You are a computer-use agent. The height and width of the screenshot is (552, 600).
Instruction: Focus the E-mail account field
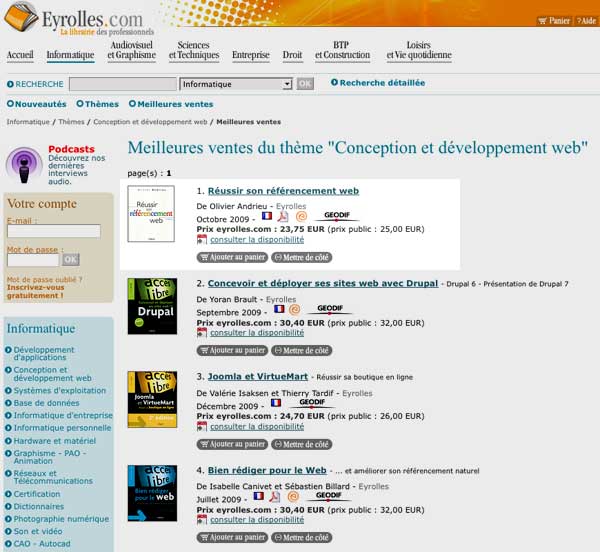click(54, 231)
